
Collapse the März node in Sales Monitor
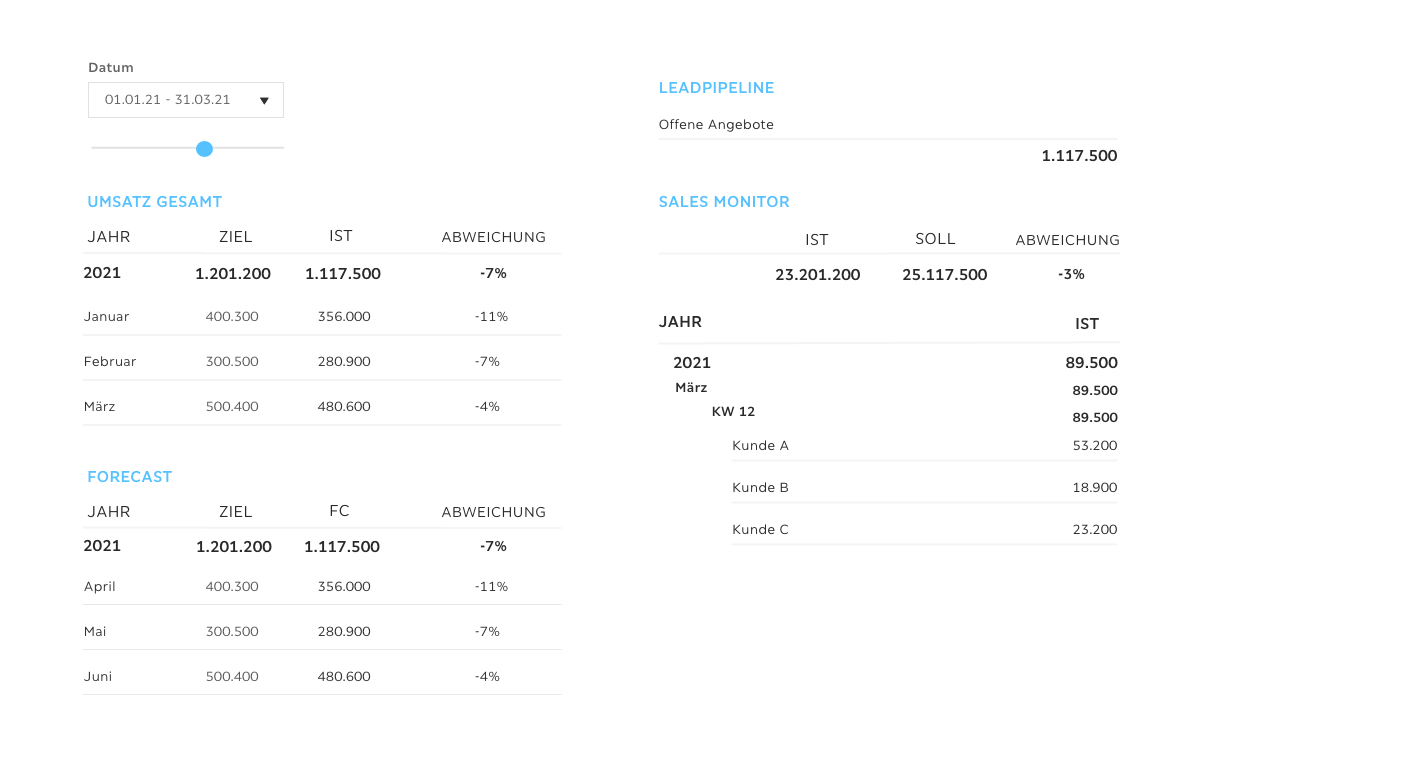[691, 388]
